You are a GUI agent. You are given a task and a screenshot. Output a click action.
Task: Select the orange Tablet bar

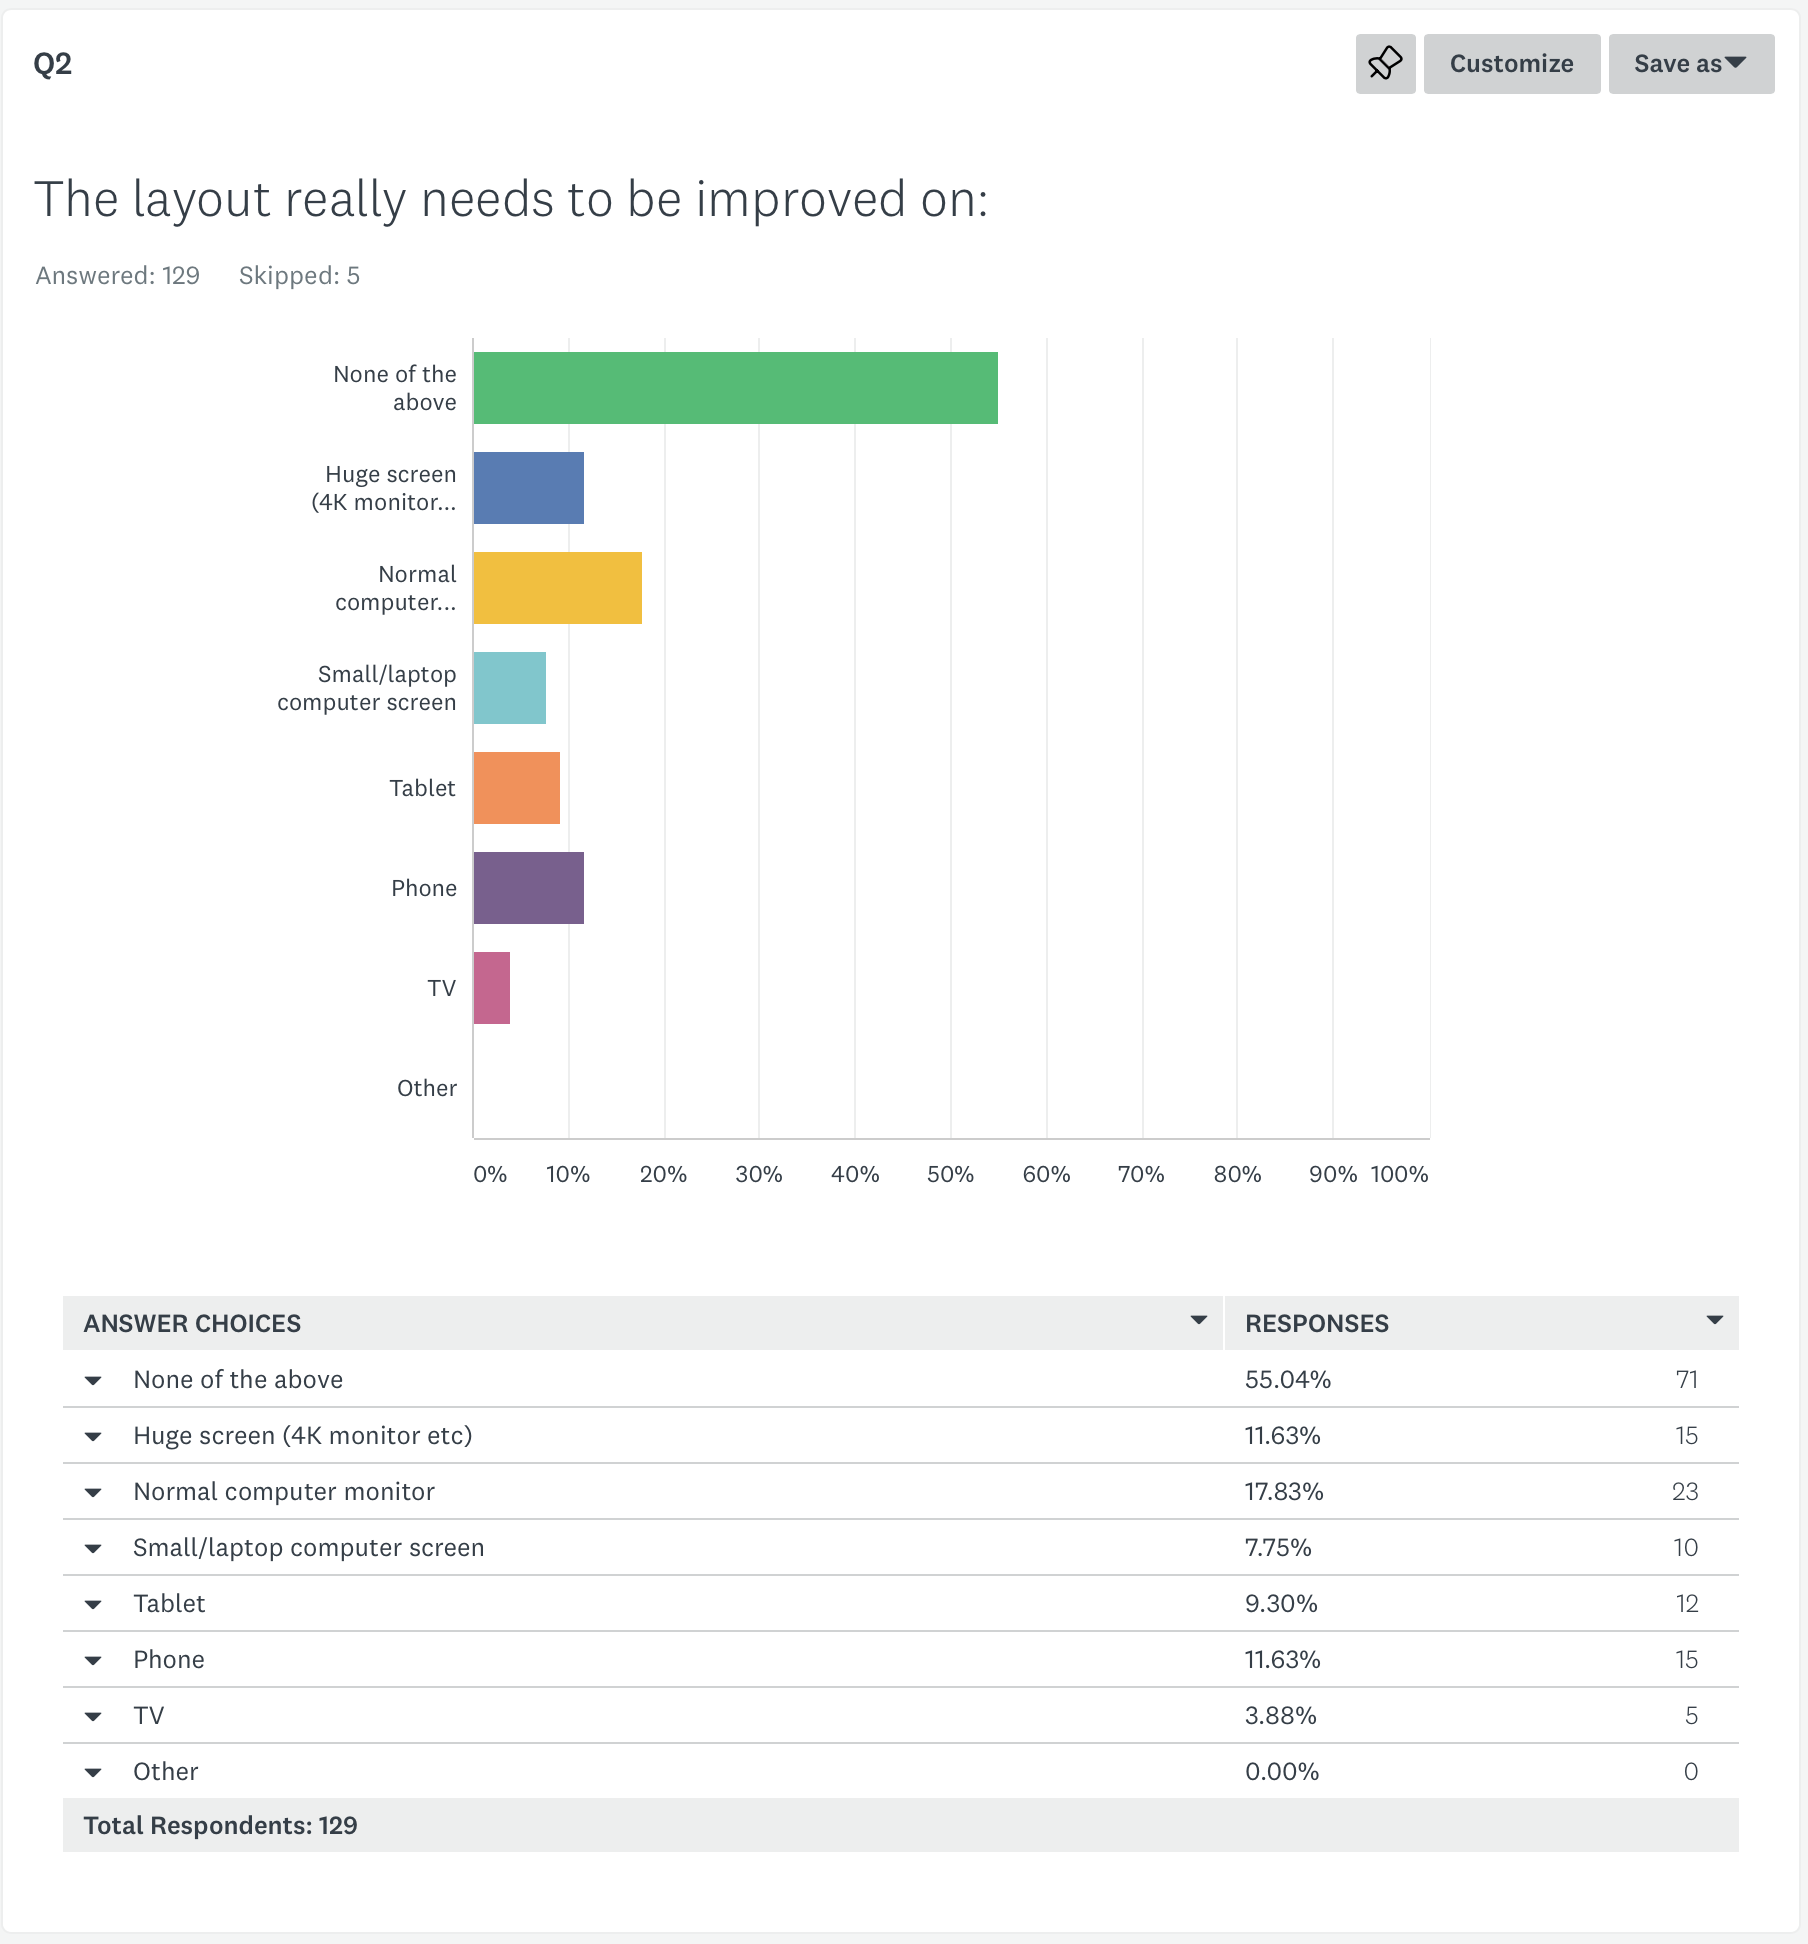[517, 788]
